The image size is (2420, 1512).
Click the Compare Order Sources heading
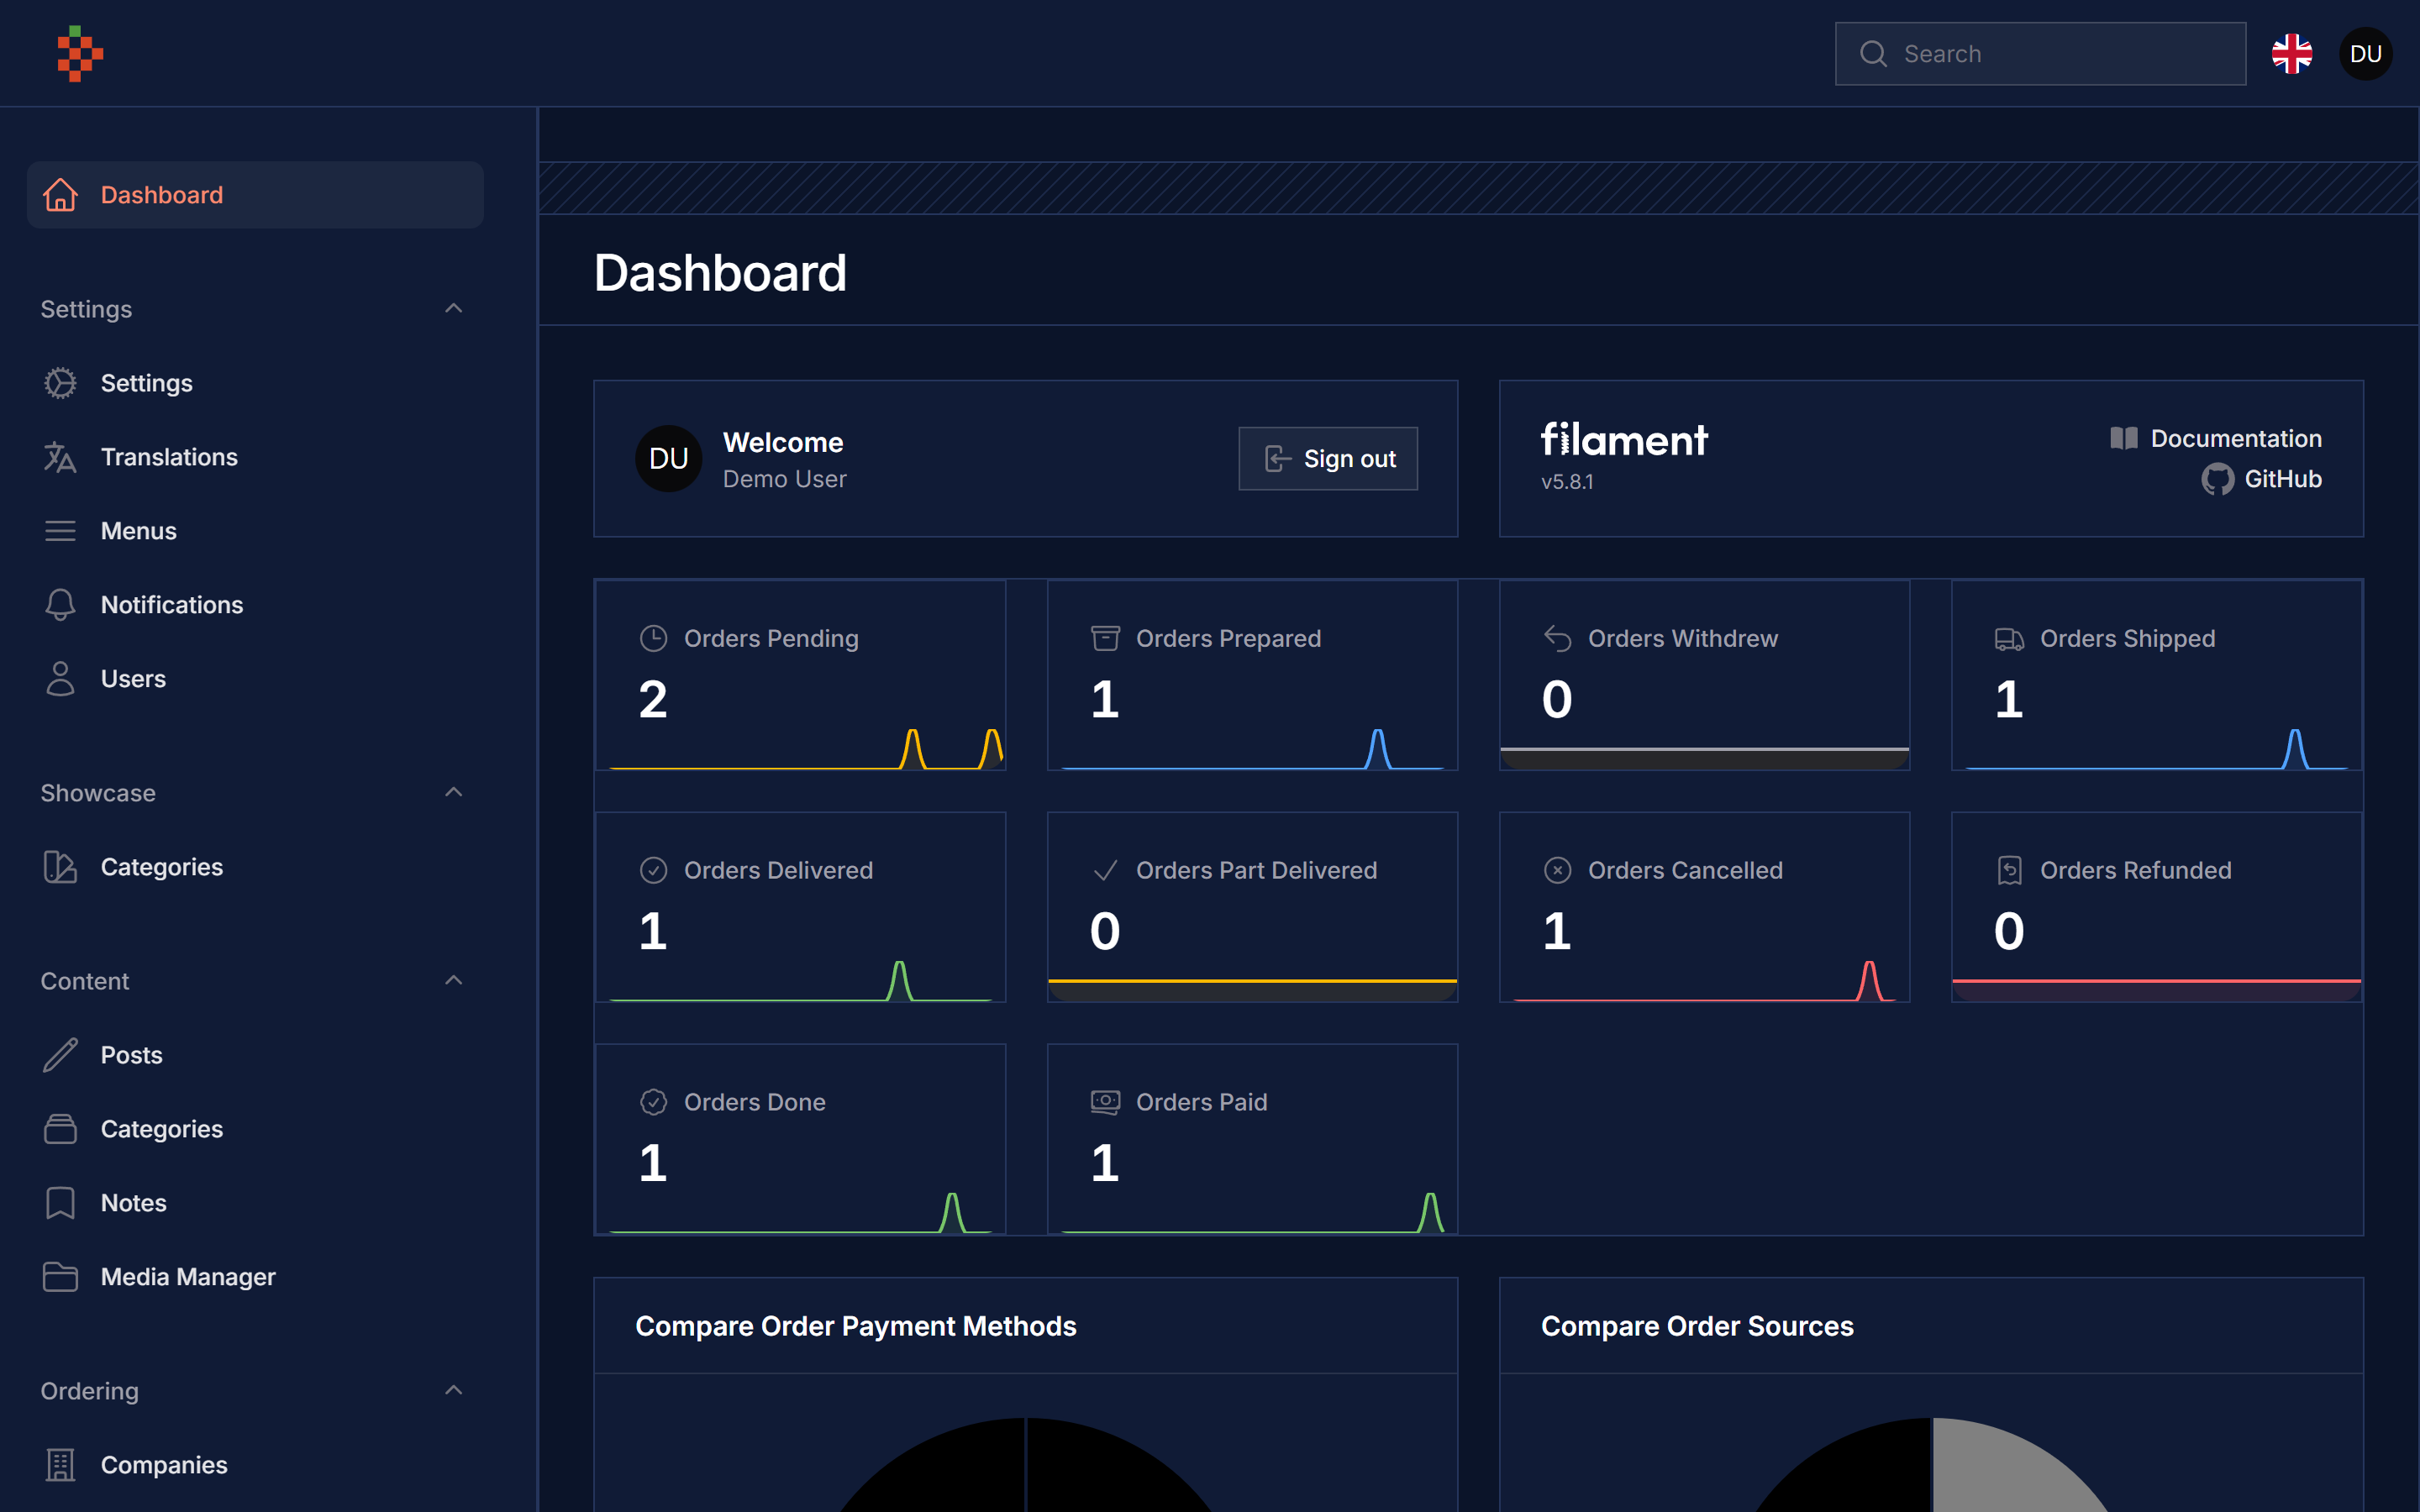(x=1697, y=1326)
